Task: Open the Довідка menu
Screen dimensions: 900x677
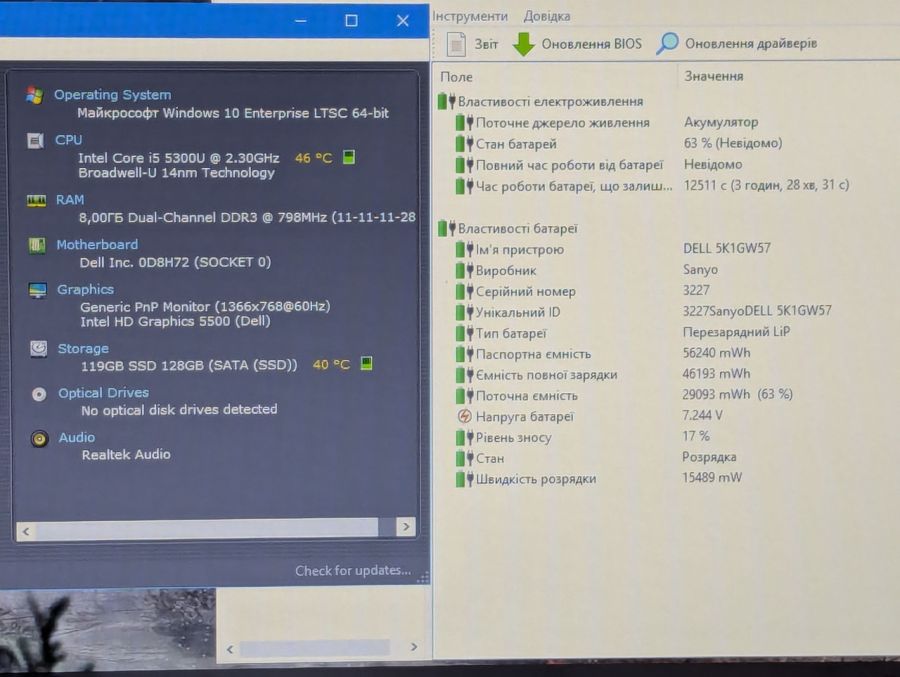Action: 546,16
